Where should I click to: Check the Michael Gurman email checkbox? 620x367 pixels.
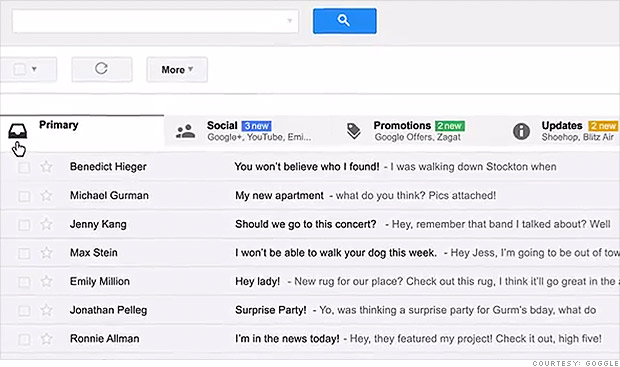(24, 196)
